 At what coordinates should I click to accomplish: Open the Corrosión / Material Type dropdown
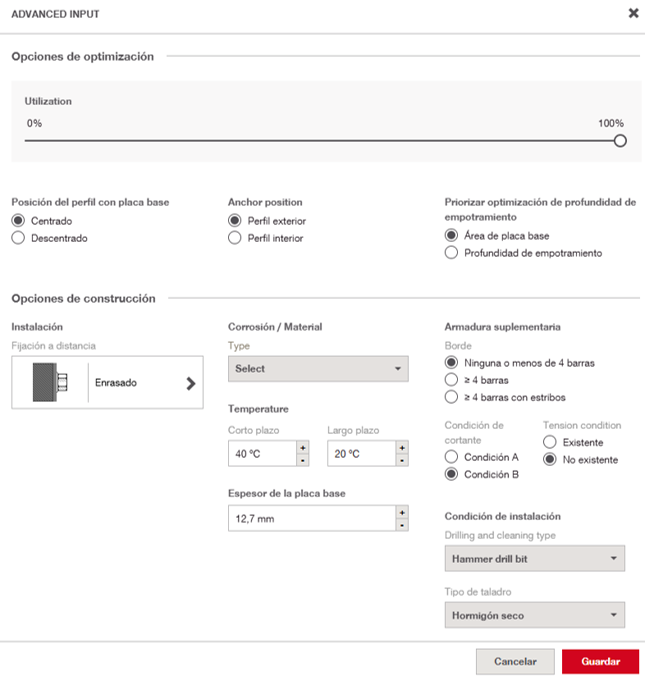click(318, 369)
